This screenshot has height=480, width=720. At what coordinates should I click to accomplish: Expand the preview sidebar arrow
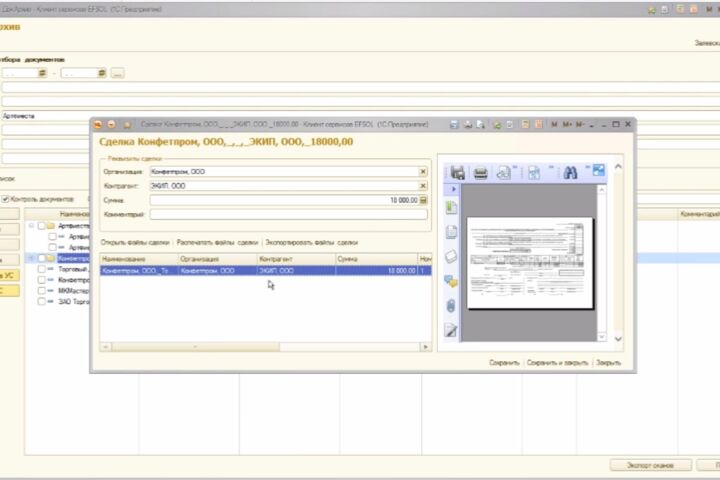[x=454, y=189]
